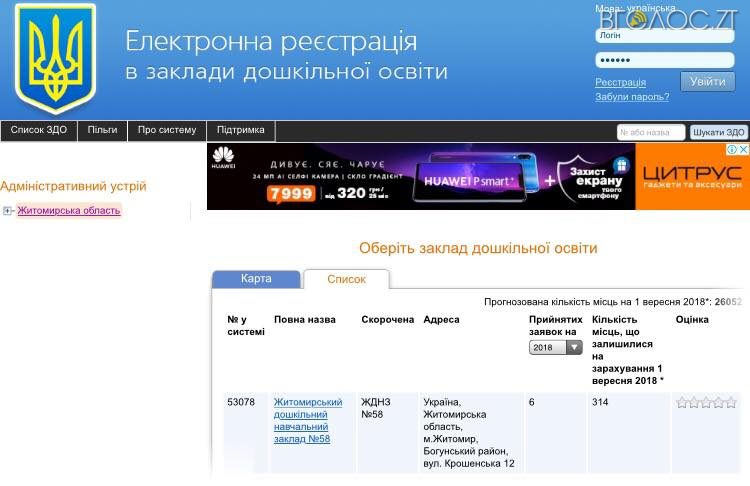Click the first rating star for ЖДНЗ №58

[x=682, y=403]
